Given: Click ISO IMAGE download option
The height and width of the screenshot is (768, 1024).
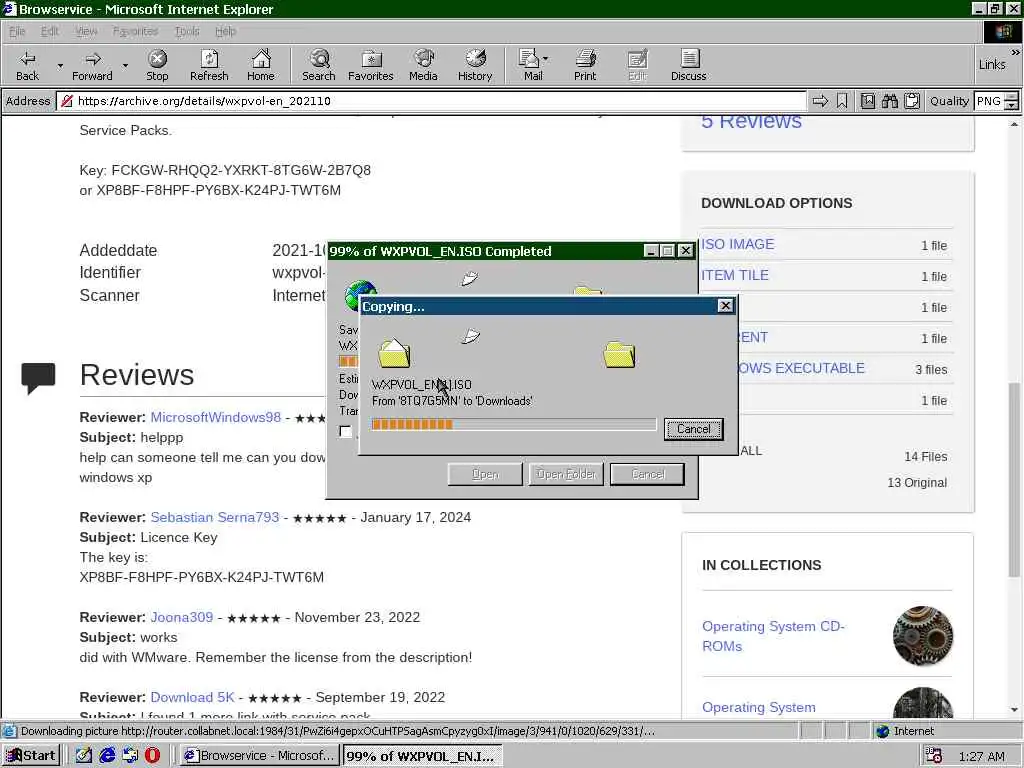Looking at the screenshot, I should coord(738,244).
